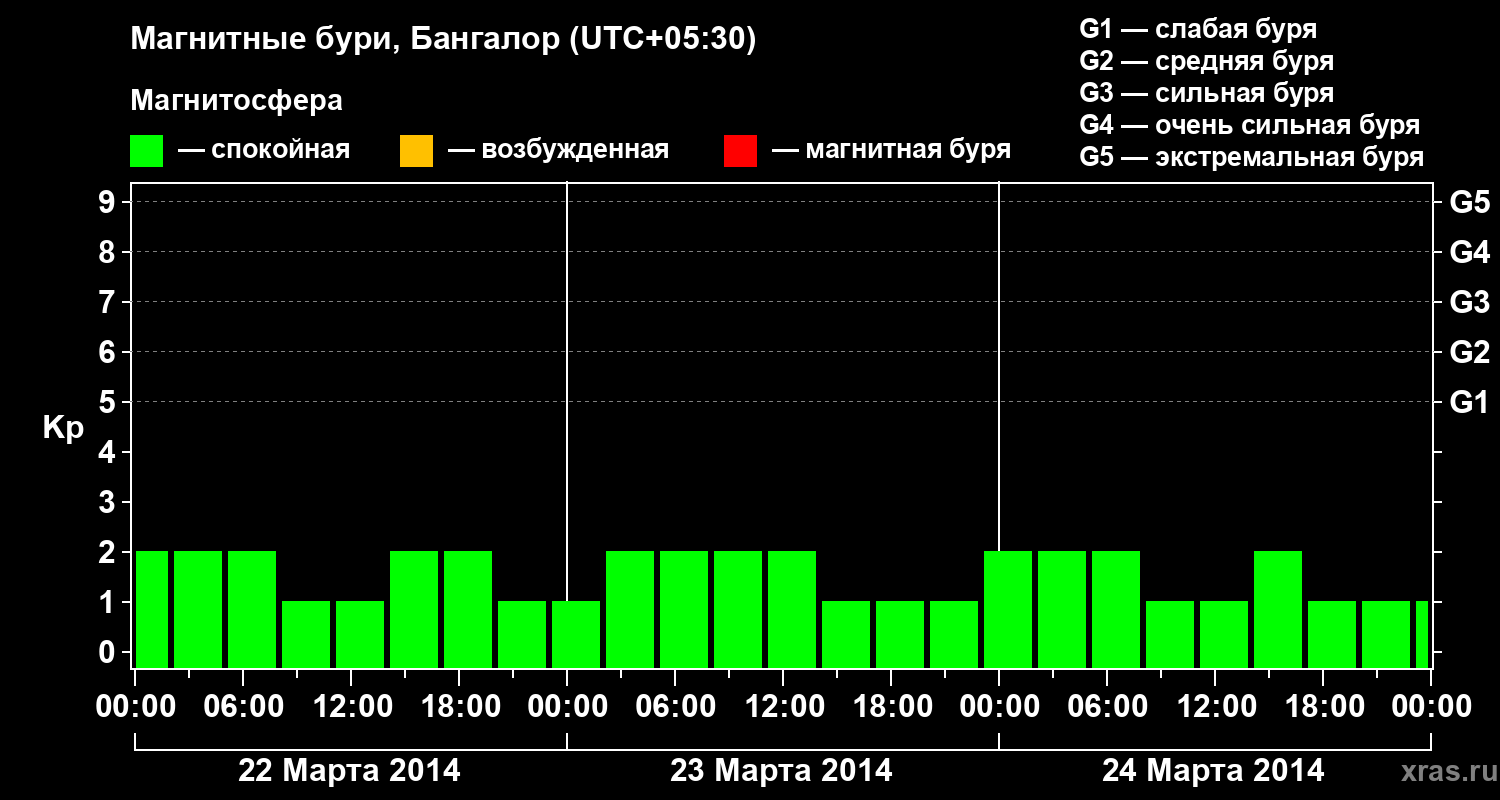Click green bar above 18:00 on 22 Марта

point(468,609)
